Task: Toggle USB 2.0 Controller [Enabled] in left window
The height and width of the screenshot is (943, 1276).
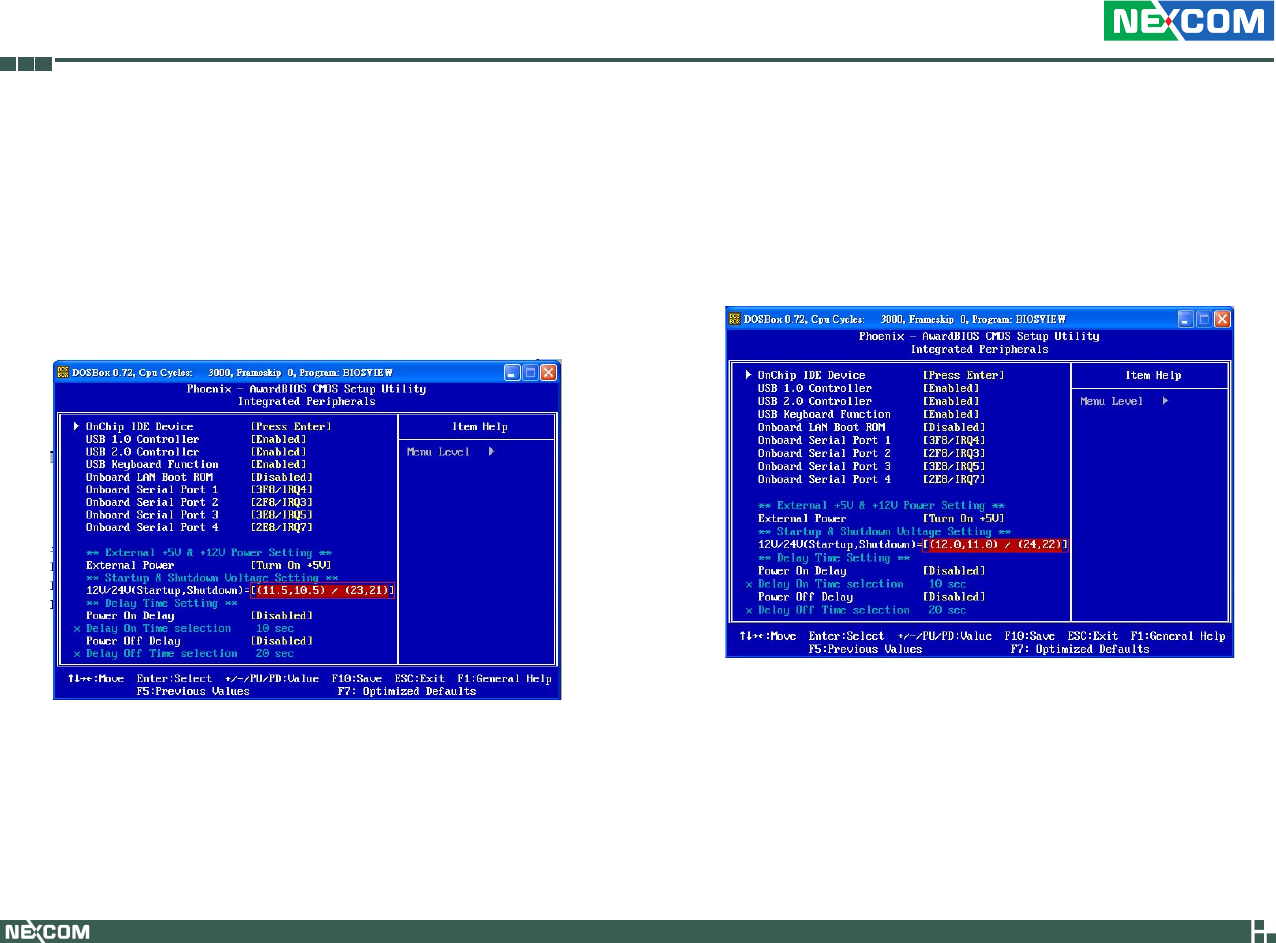Action: click(x=278, y=452)
